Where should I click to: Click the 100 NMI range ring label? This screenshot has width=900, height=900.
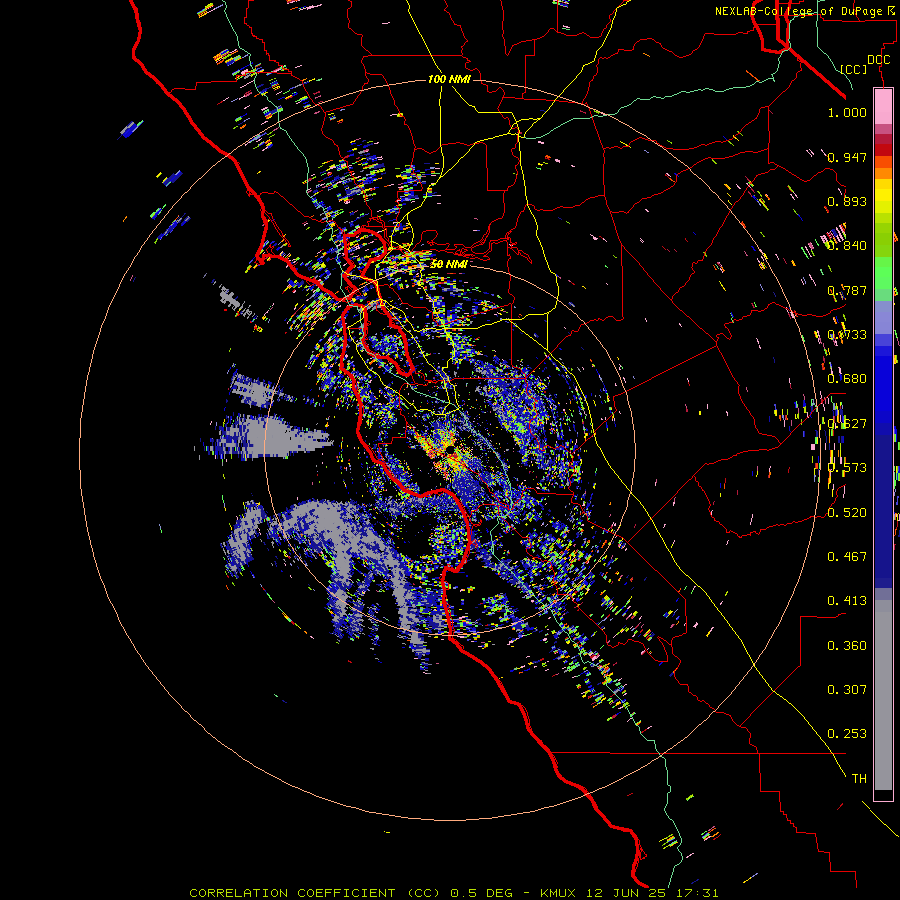pyautogui.click(x=449, y=79)
